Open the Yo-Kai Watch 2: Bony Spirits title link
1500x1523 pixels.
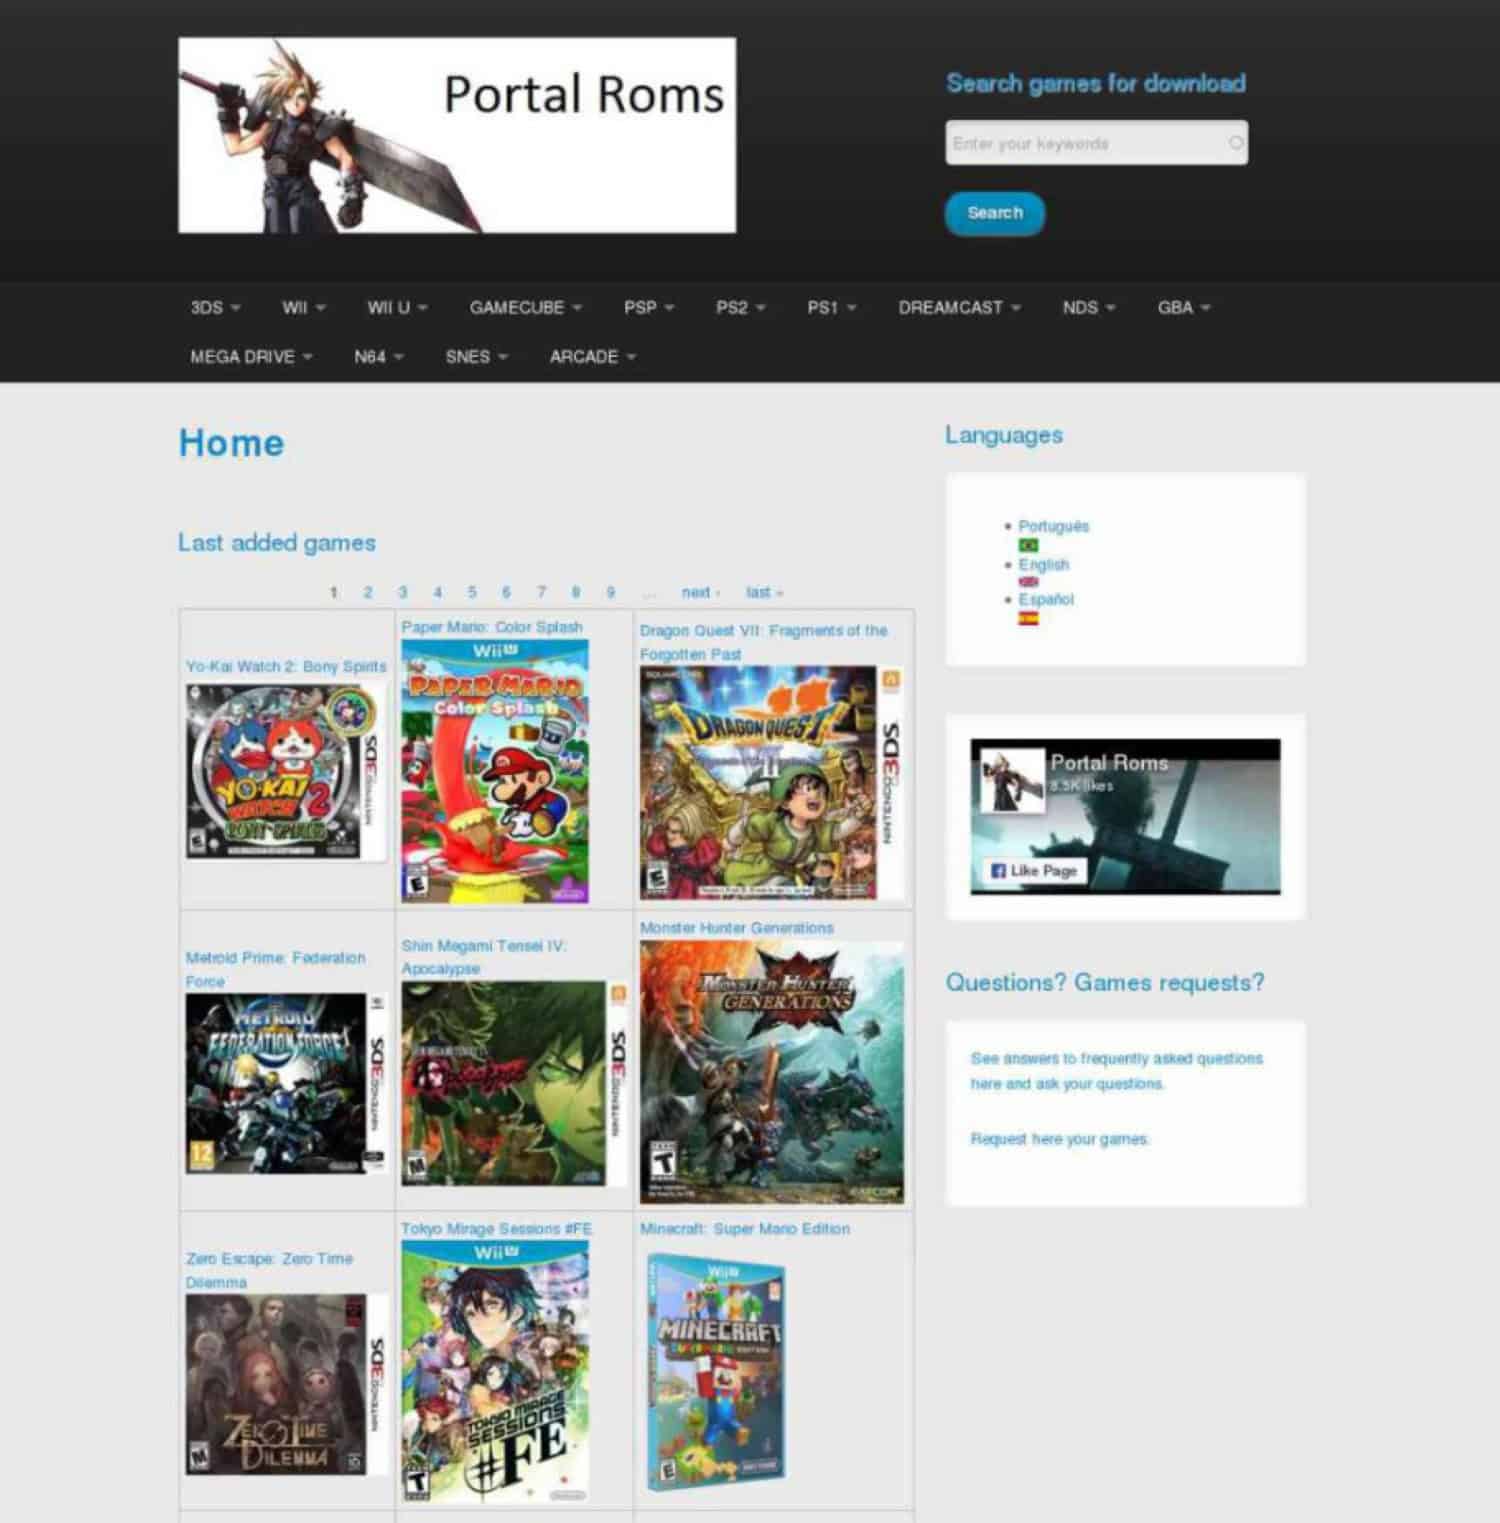pos(286,666)
